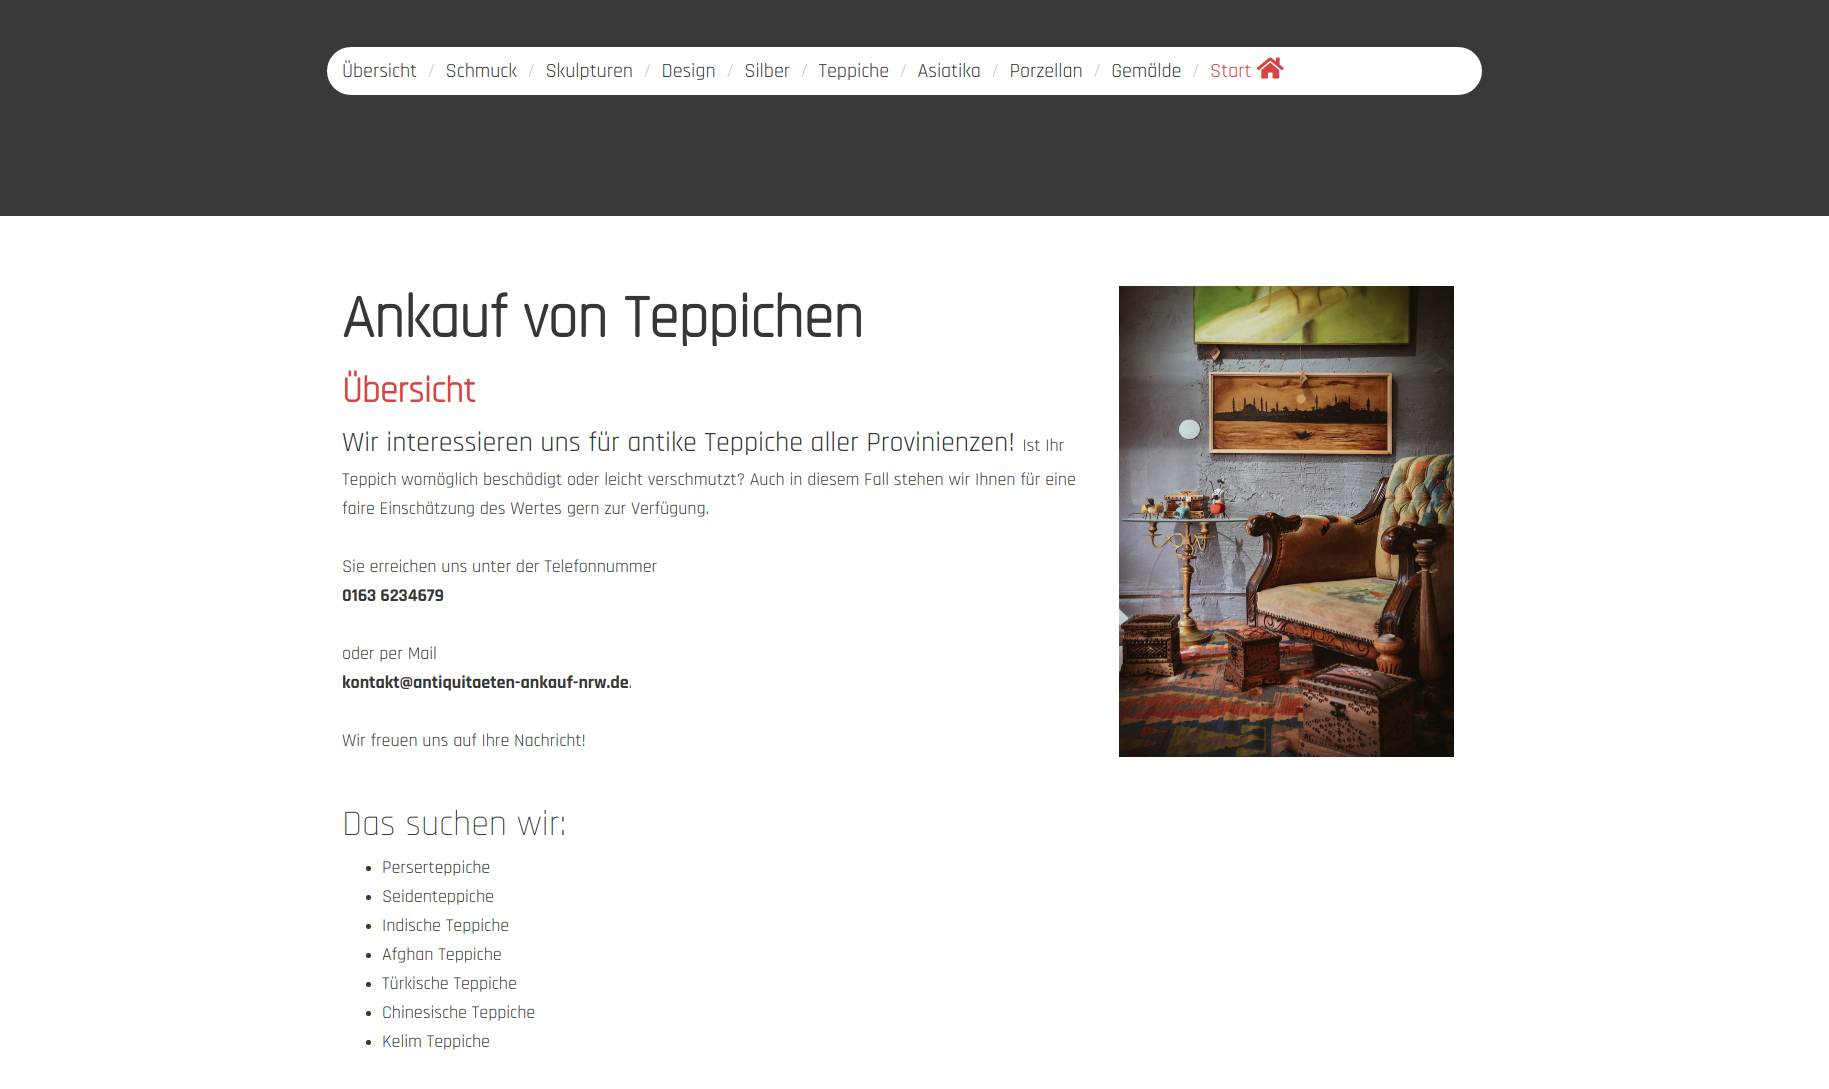Open Porzellan from the breadcrumb menu
Screen dimensions: 1829x1089
(1045, 71)
